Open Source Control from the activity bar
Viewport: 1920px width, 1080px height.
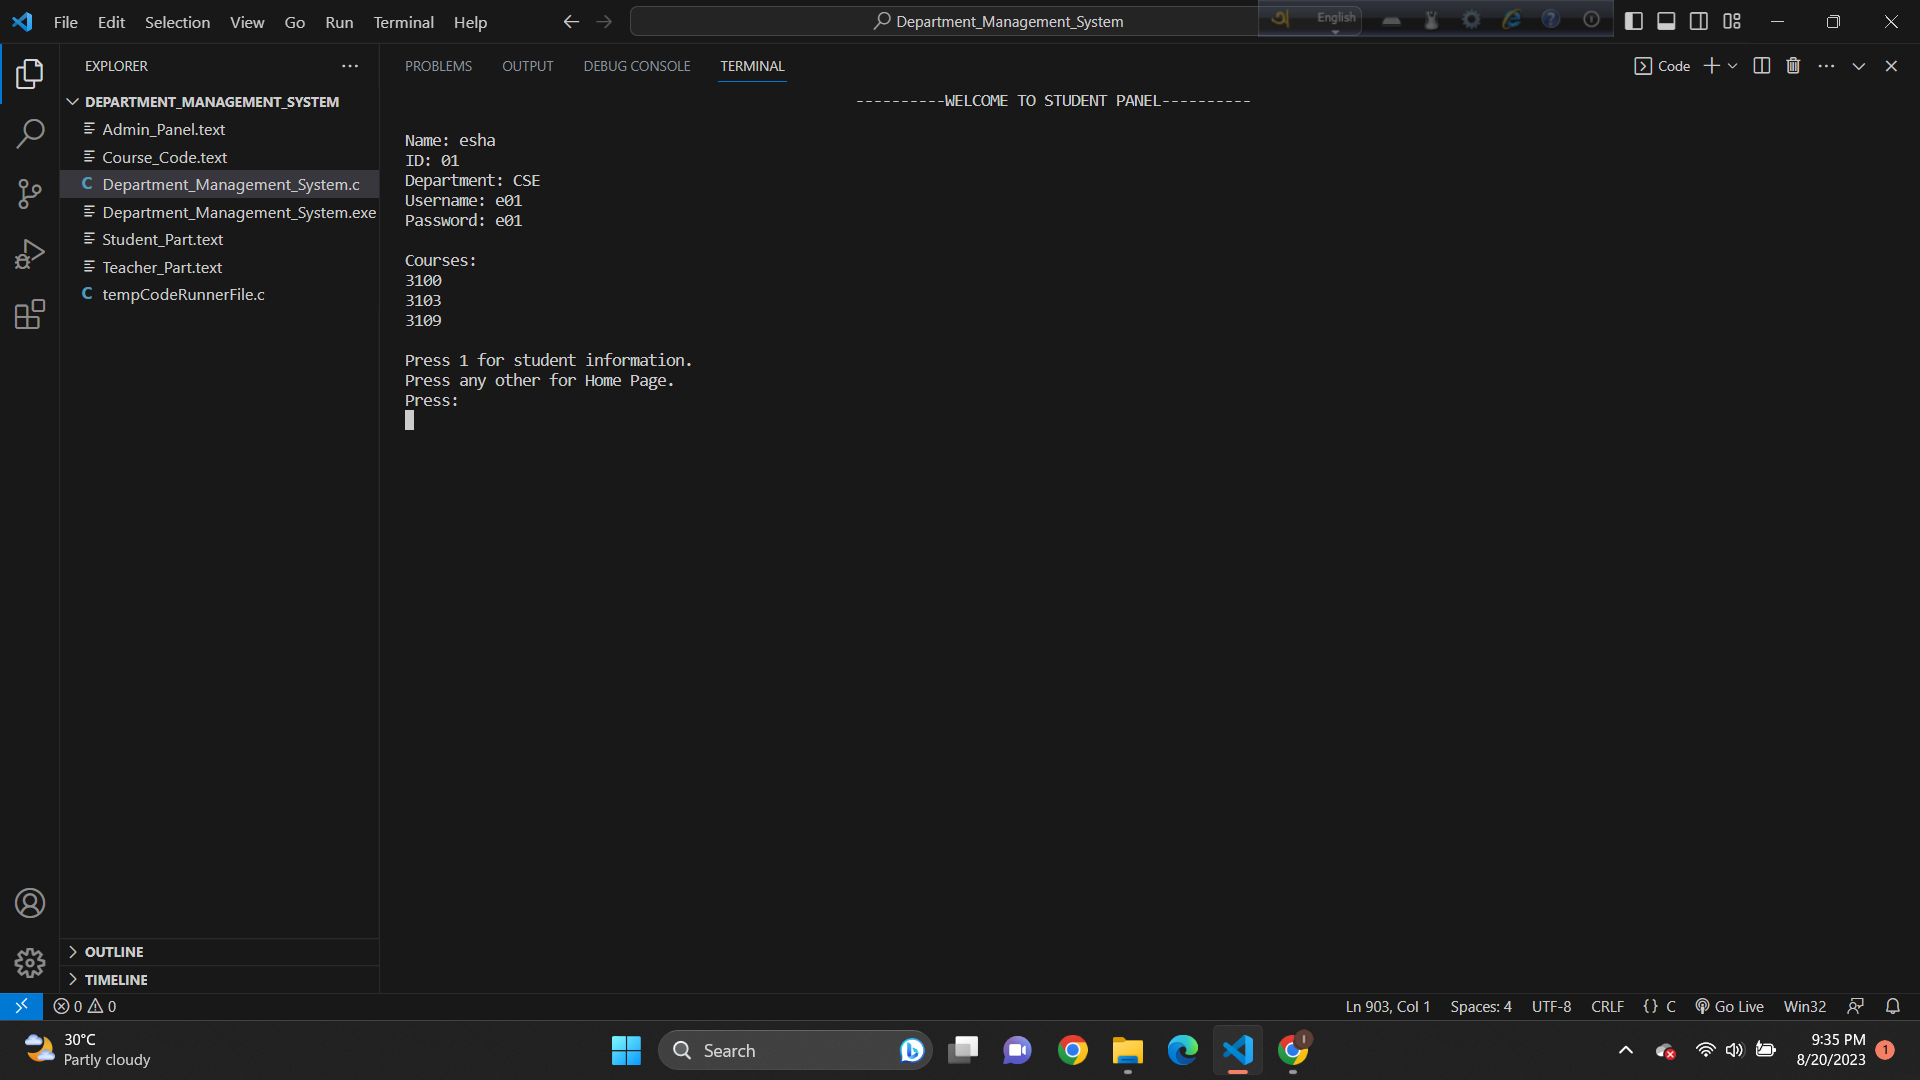coord(29,193)
